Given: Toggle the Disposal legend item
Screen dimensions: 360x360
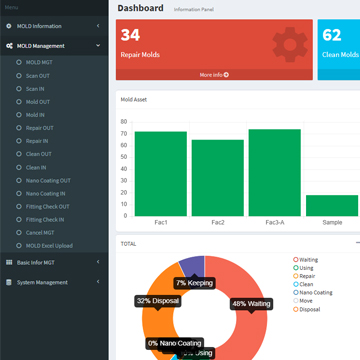Looking at the screenshot, I should pyautogui.click(x=306, y=309).
